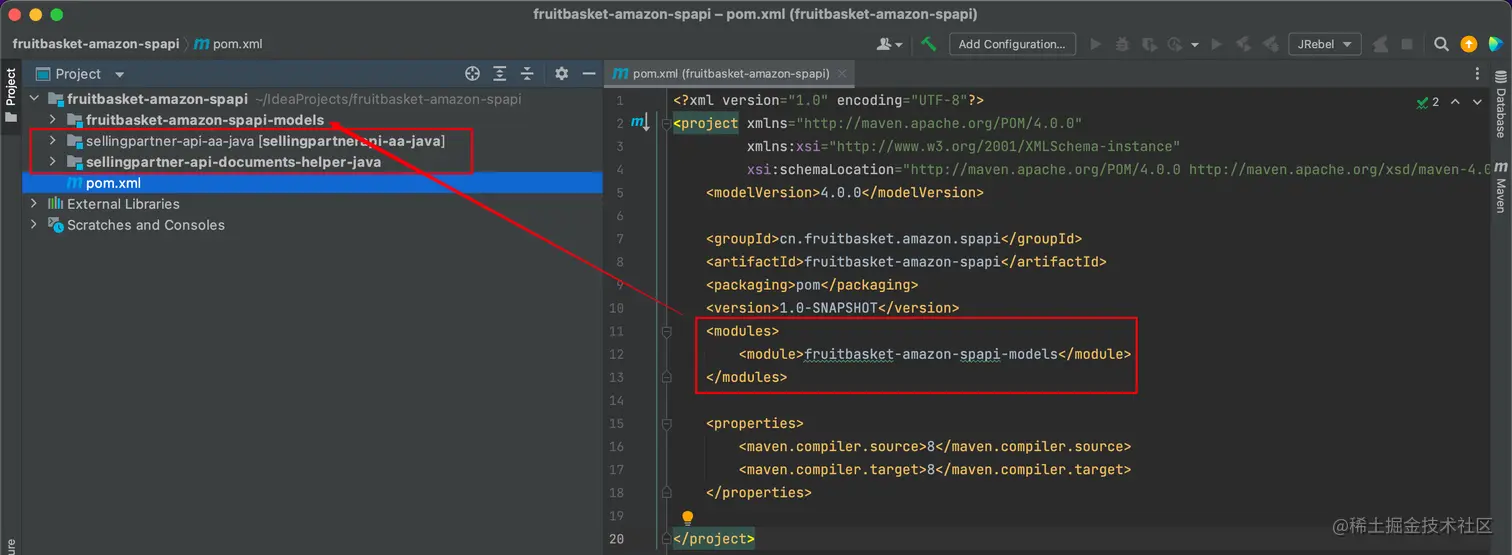Expand Scratches and Consoles node
Viewport: 1512px width, 555px height.
[35, 225]
